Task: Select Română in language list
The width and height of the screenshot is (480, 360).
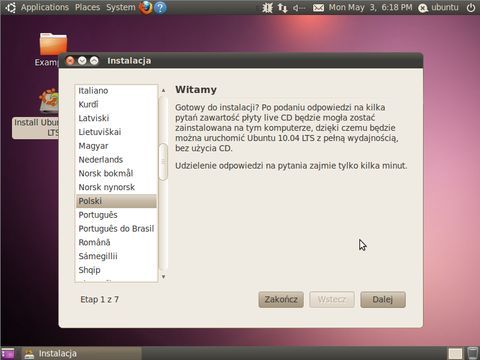Action: click(x=116, y=242)
